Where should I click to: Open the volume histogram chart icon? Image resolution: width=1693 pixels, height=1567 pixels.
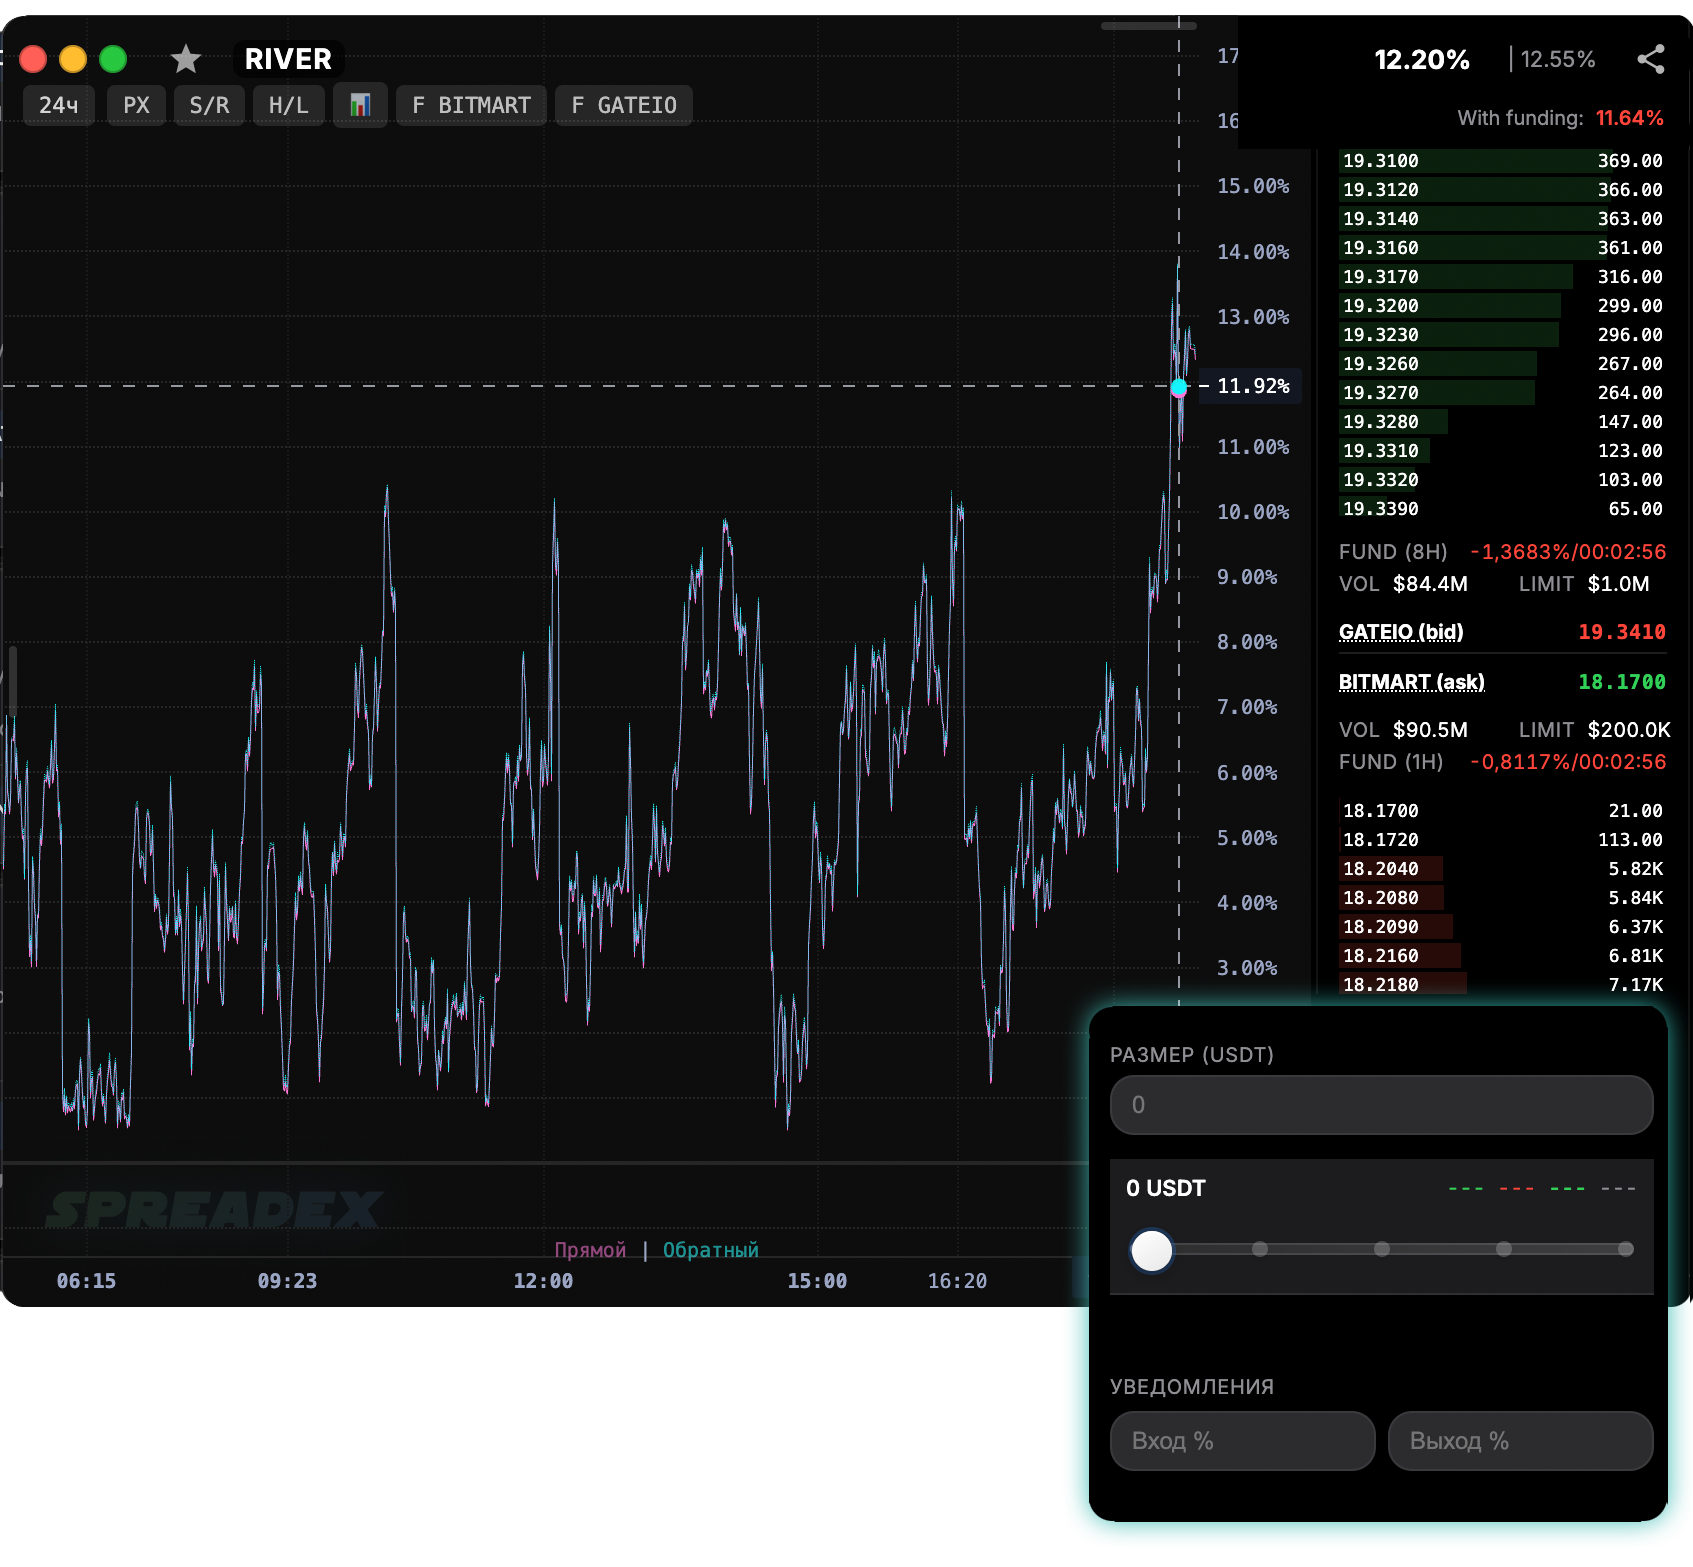tap(360, 104)
